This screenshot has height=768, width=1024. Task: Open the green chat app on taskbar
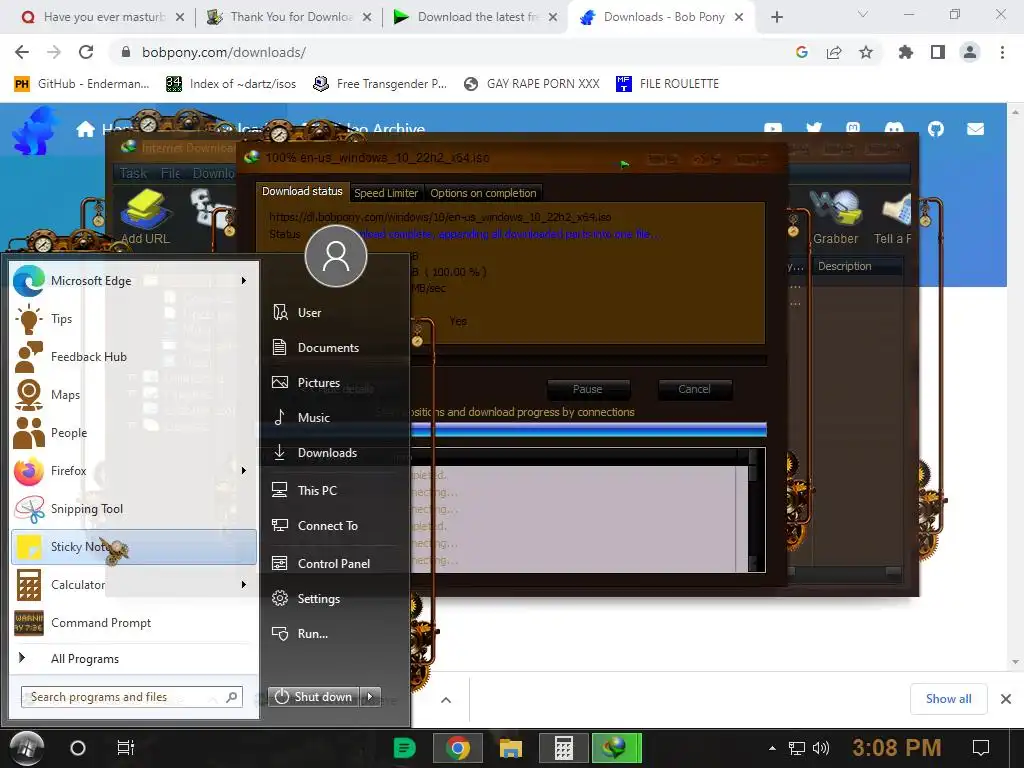coord(405,748)
